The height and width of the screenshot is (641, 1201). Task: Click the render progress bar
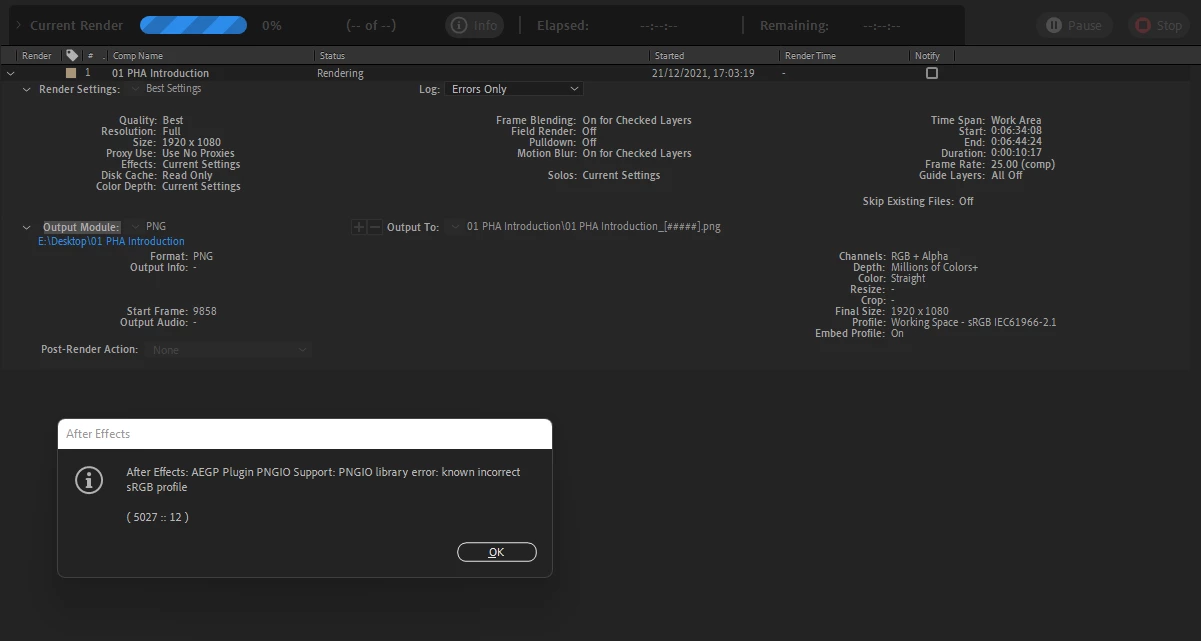tap(194, 25)
